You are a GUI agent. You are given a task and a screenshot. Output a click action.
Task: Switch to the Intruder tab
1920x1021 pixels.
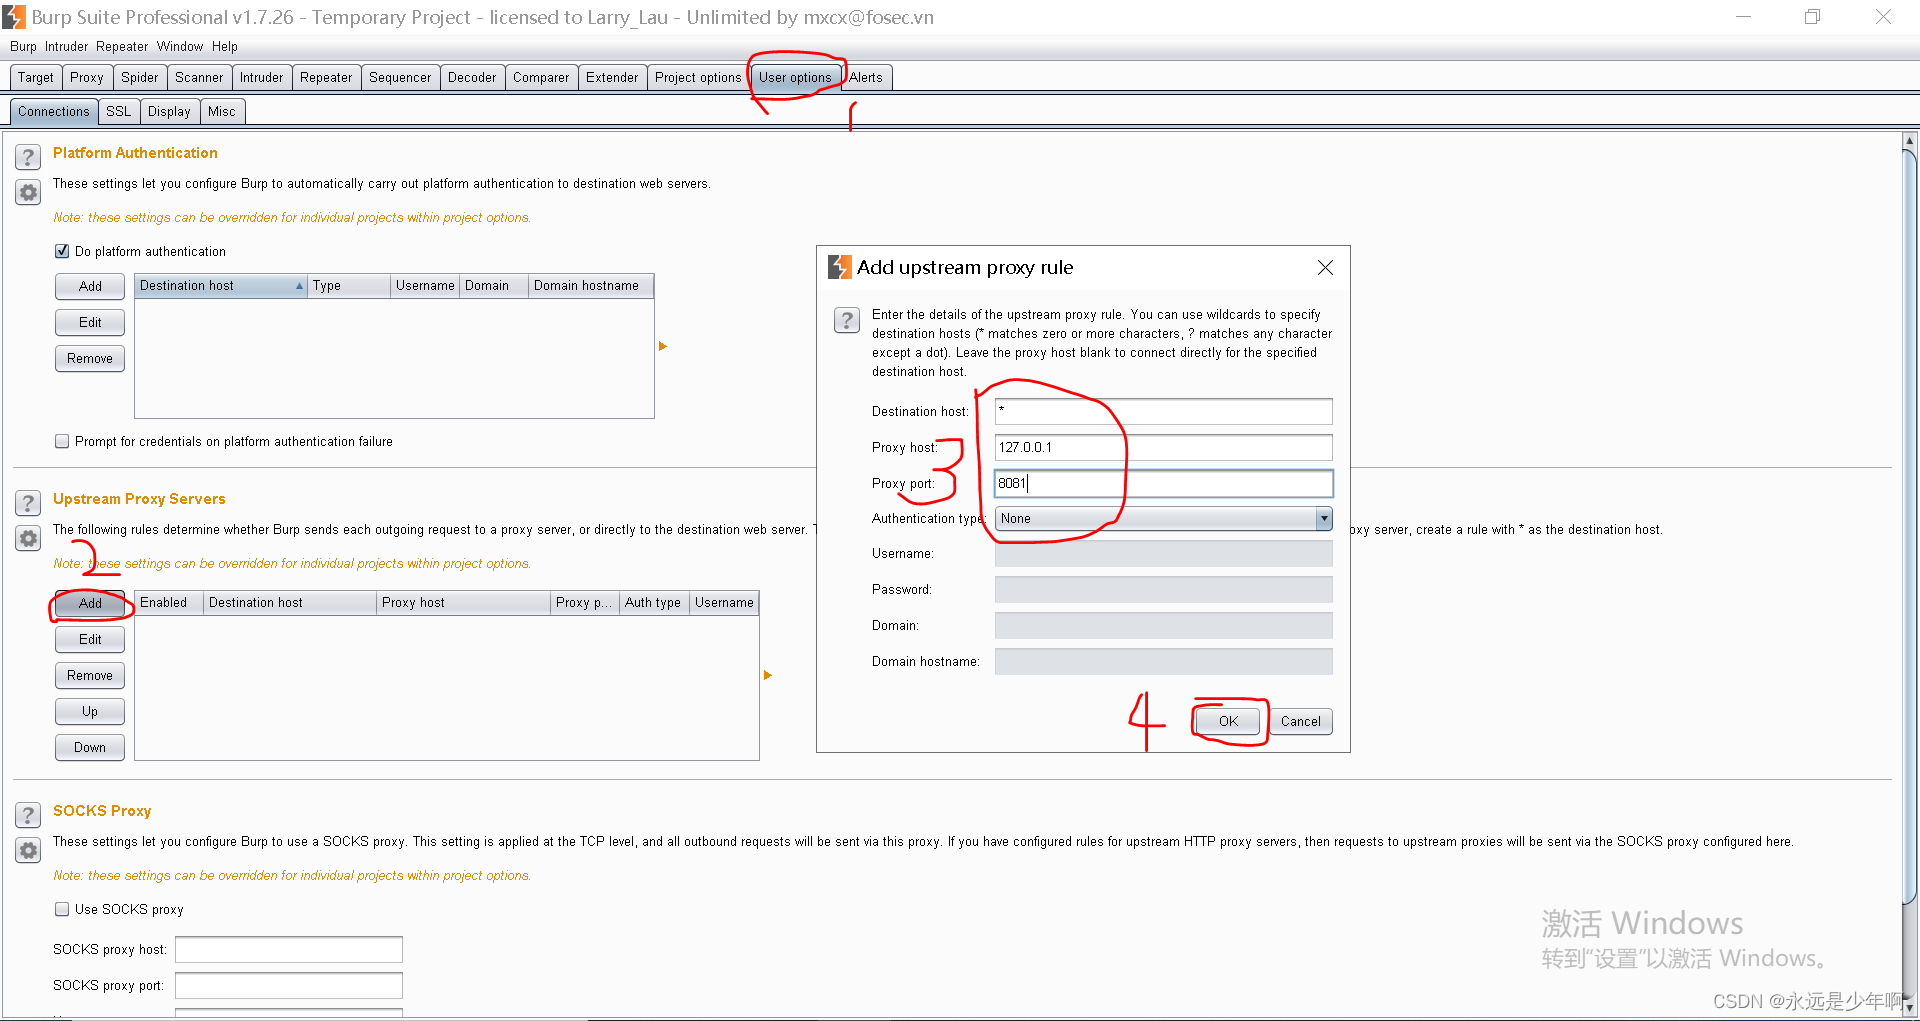[x=262, y=77]
